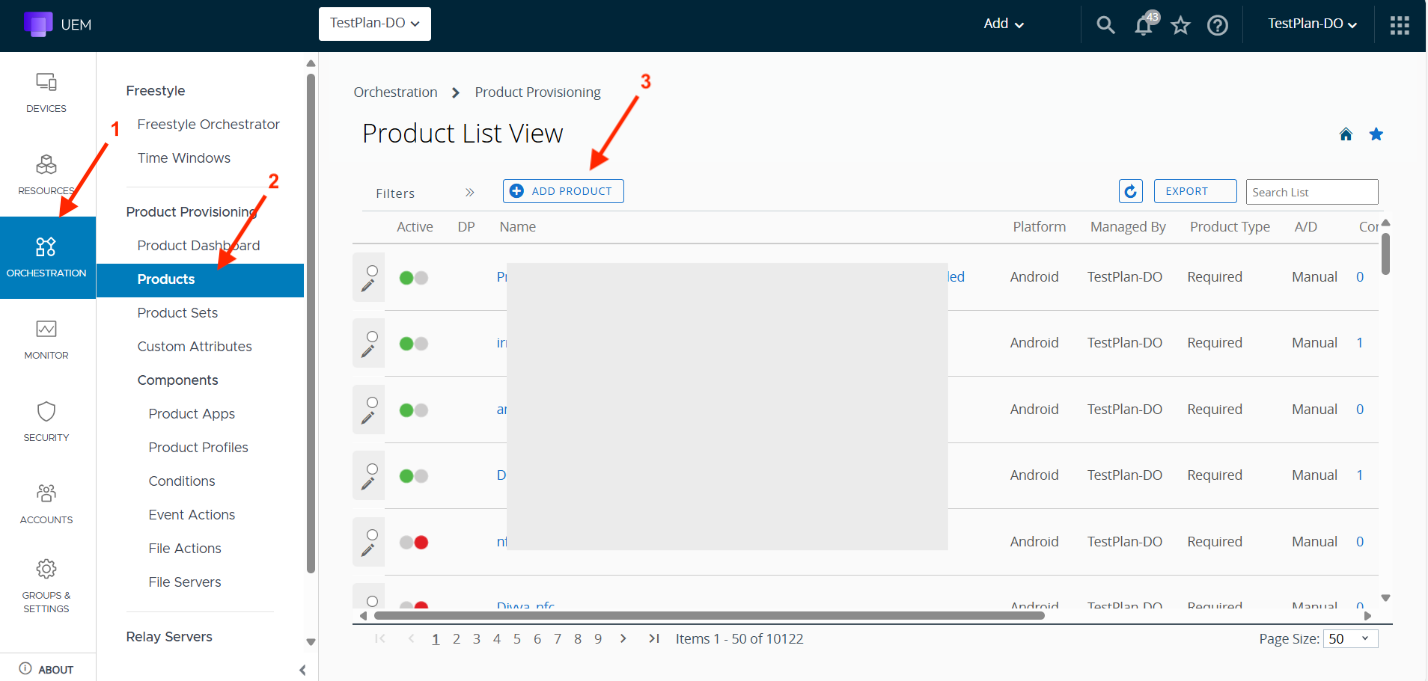The image size is (1428, 681).
Task: Click the refresh list icon
Action: pyautogui.click(x=1130, y=191)
